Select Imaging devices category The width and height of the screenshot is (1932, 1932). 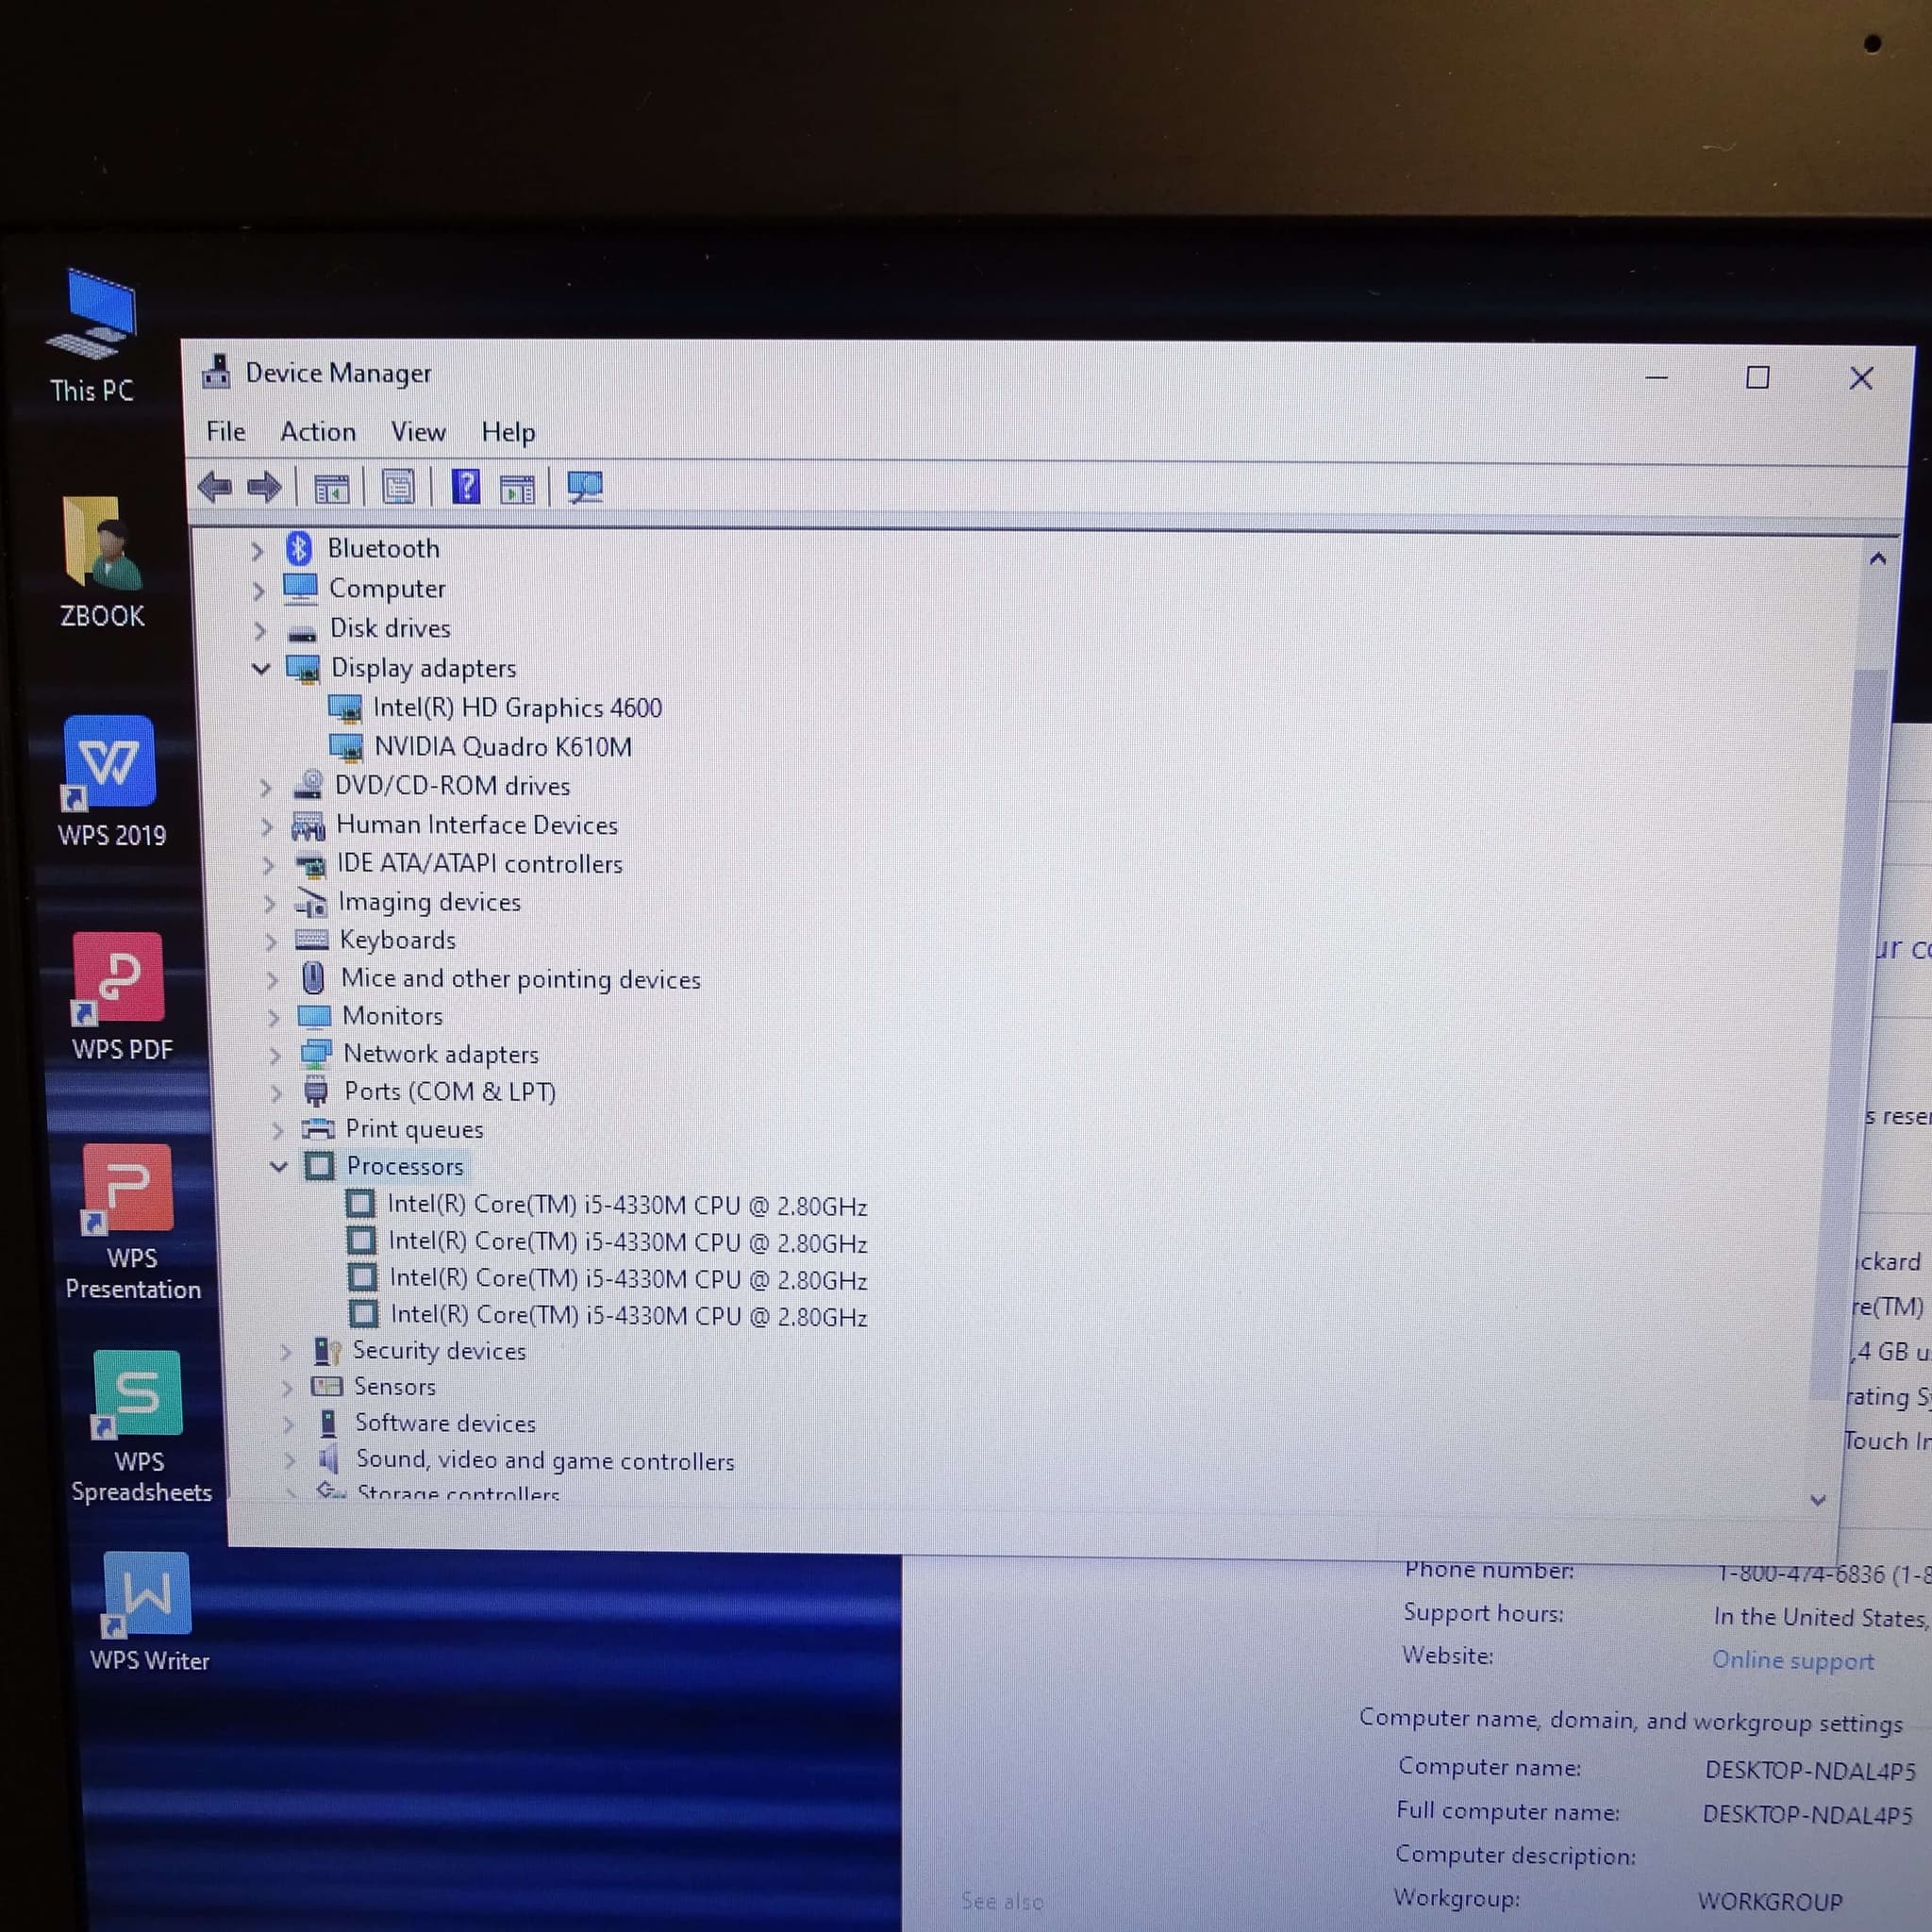click(430, 902)
